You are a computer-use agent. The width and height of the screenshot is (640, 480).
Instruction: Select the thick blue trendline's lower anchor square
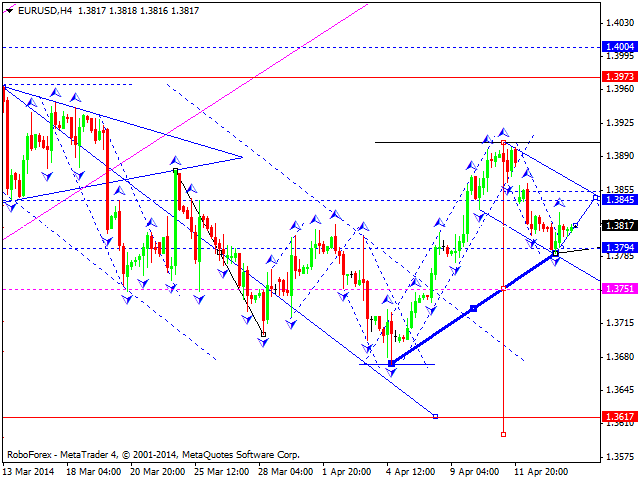pyautogui.click(x=391, y=363)
